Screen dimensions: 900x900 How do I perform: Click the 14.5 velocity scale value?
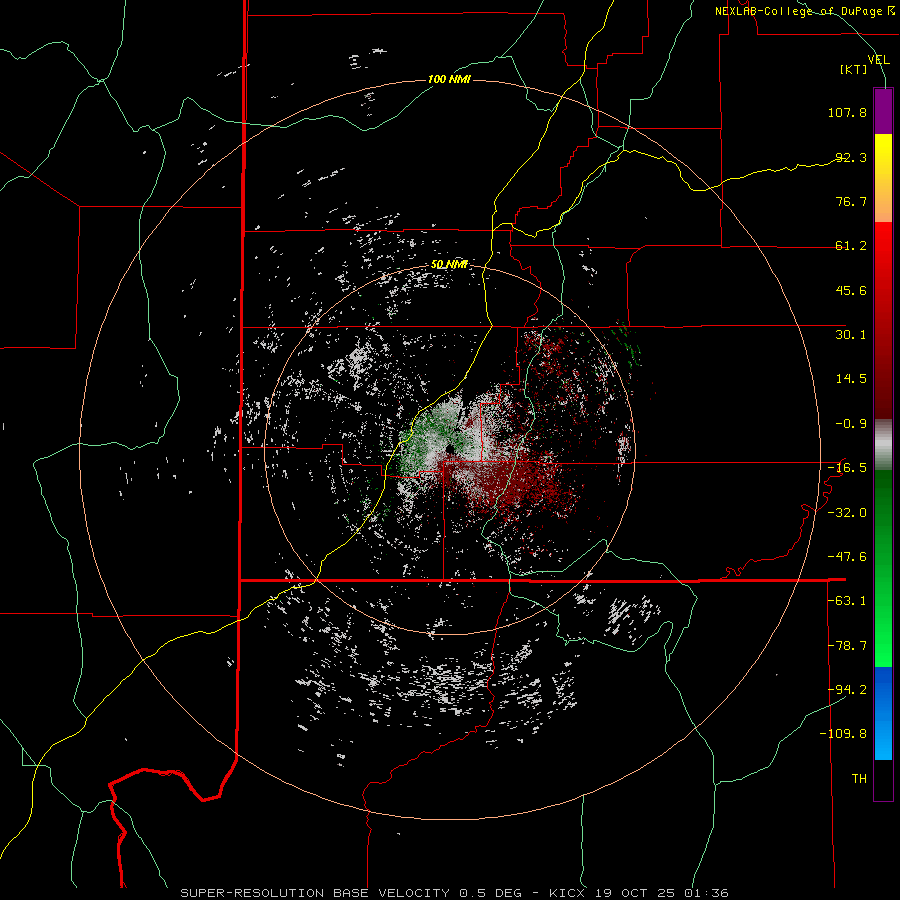click(x=851, y=379)
